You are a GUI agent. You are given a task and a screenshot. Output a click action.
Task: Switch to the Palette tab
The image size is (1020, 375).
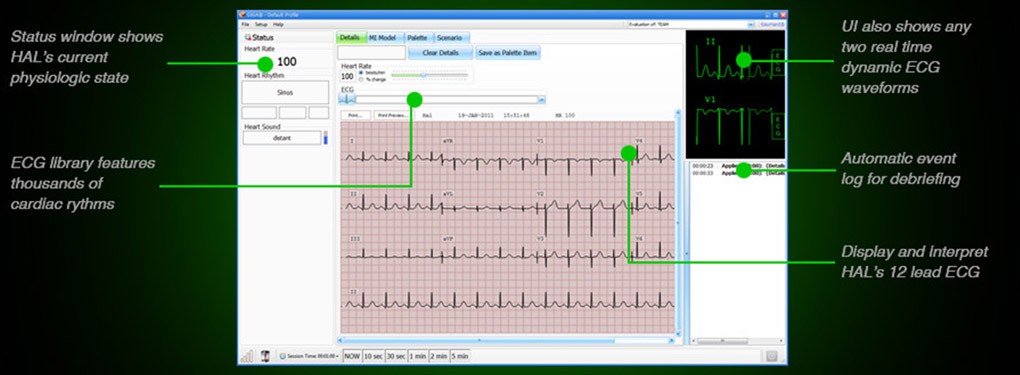tap(417, 38)
